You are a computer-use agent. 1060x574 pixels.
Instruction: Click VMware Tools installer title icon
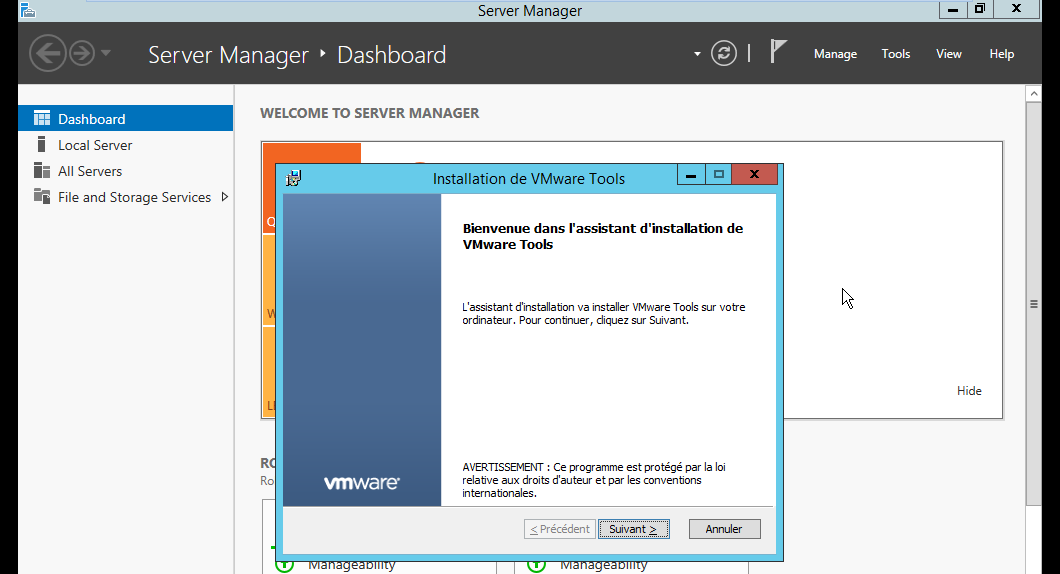(x=293, y=178)
